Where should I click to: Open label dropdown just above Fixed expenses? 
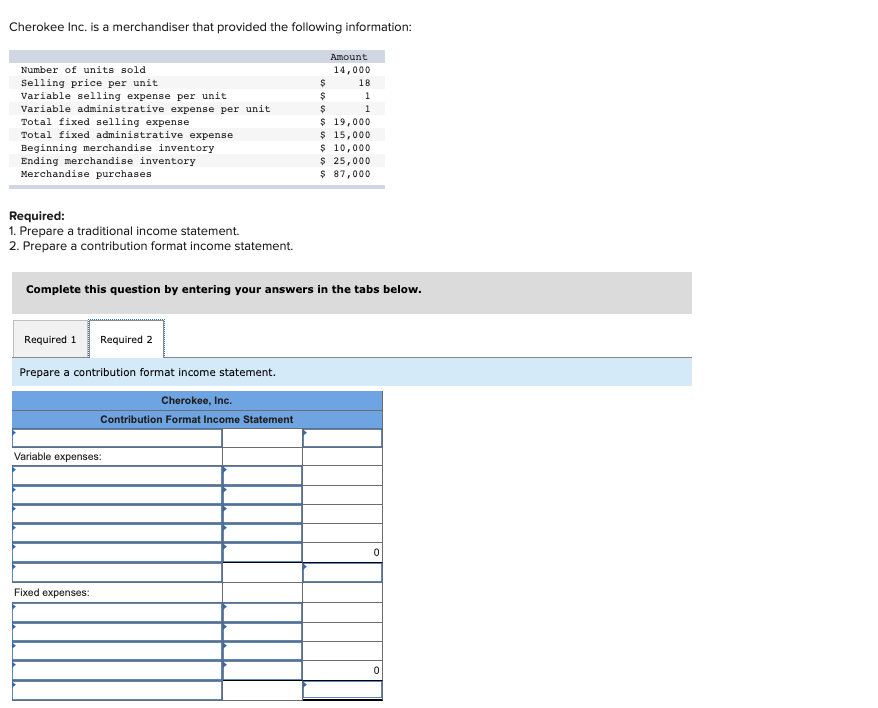(x=117, y=572)
